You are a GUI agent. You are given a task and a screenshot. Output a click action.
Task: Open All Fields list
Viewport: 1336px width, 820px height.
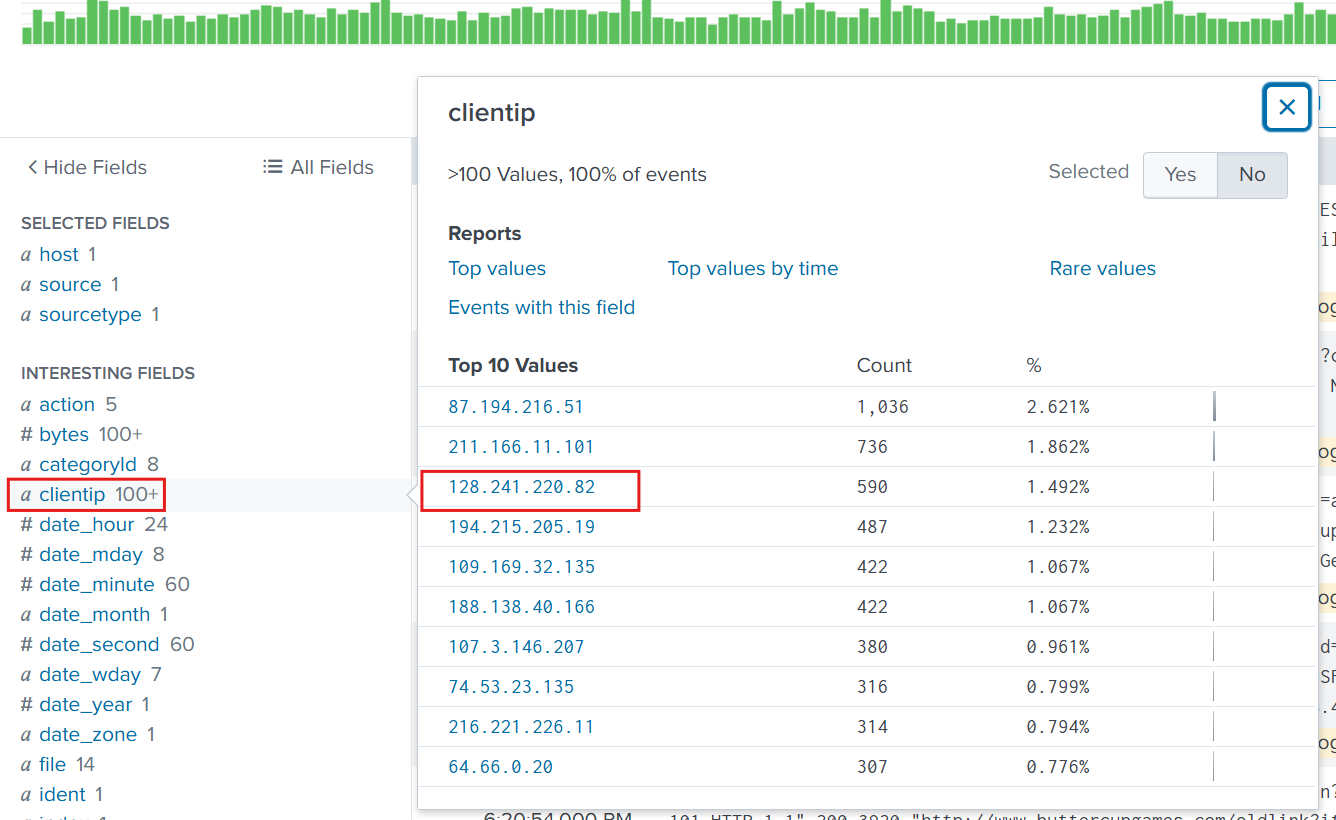[x=318, y=167]
